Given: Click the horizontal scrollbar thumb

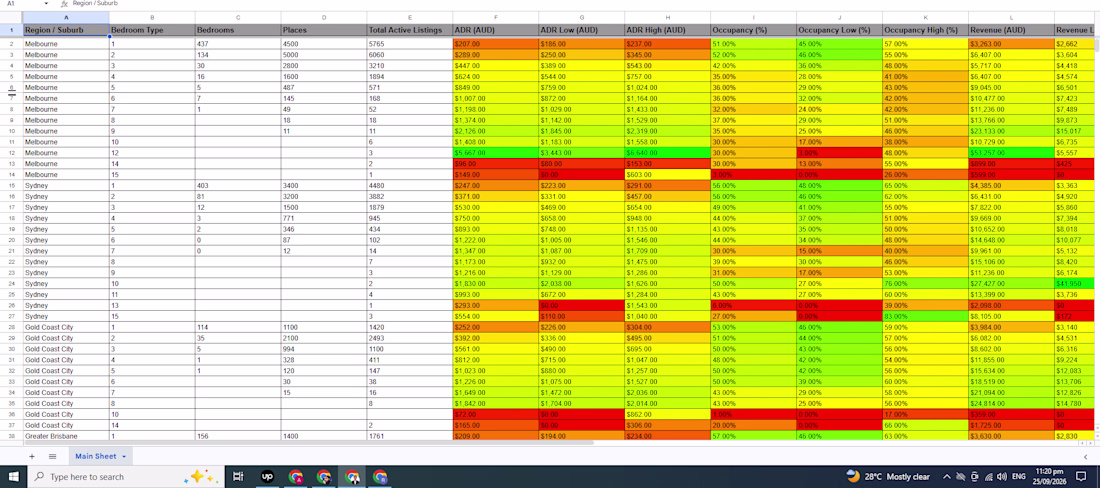Looking at the screenshot, I should [x=309, y=443].
